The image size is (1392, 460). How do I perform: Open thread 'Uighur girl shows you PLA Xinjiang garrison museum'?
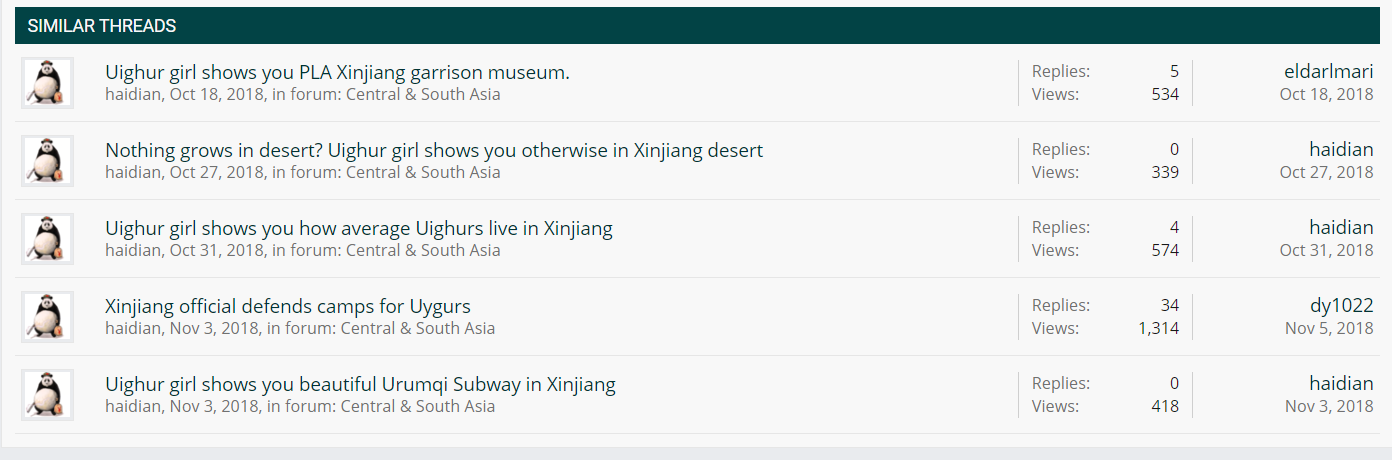[x=337, y=72]
